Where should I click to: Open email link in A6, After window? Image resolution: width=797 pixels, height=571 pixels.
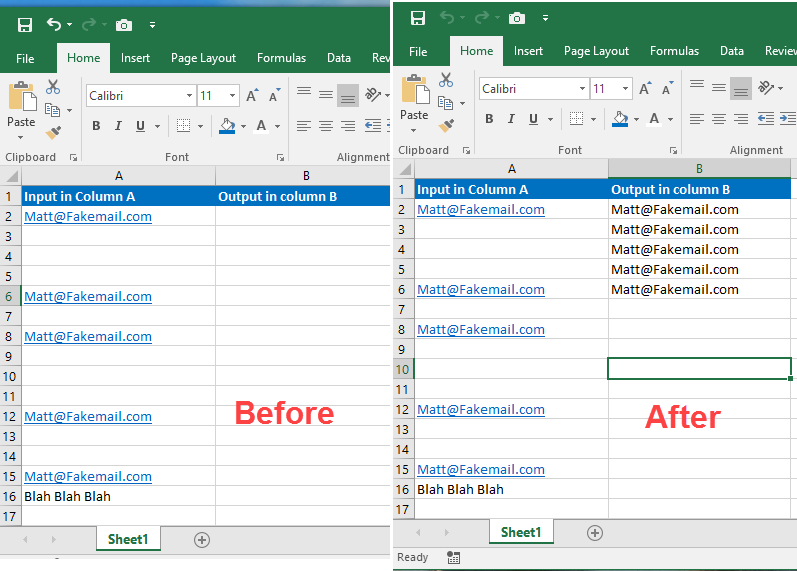481,289
